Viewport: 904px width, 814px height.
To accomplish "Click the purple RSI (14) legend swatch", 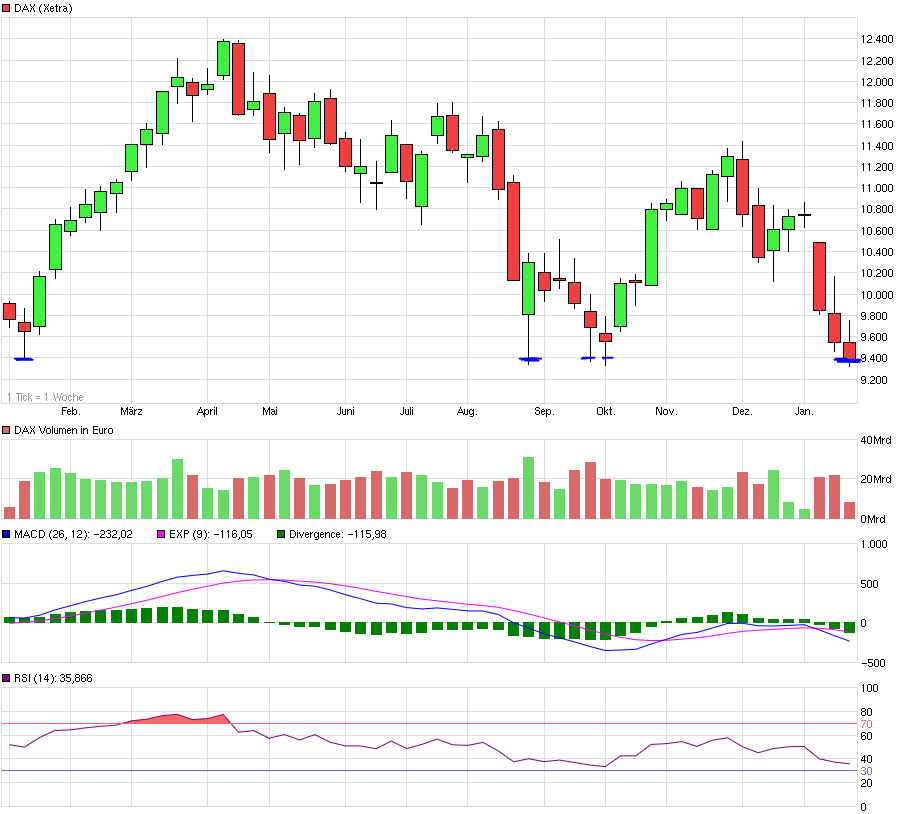I will (6, 678).
